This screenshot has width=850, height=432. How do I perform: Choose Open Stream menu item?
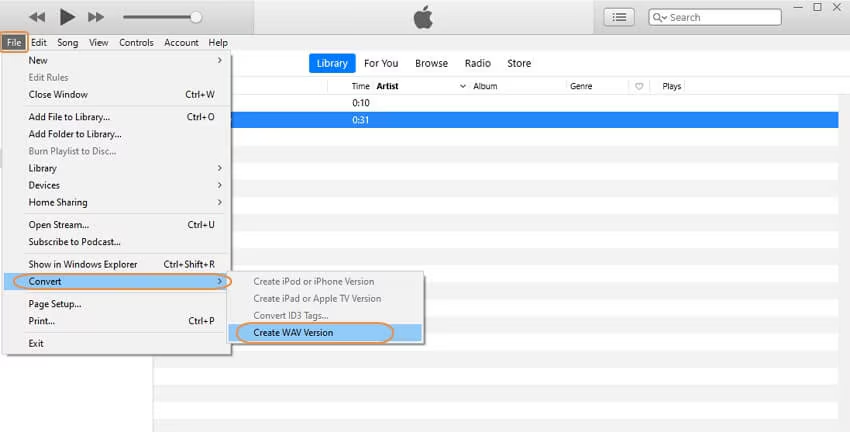coord(117,224)
